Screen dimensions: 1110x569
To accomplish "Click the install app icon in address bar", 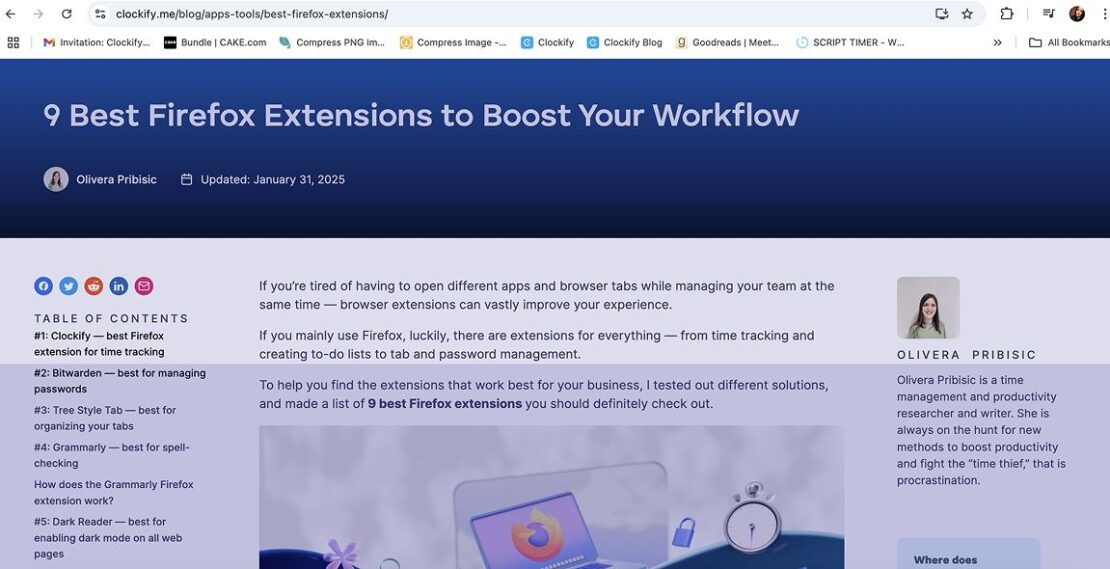I will point(942,13).
